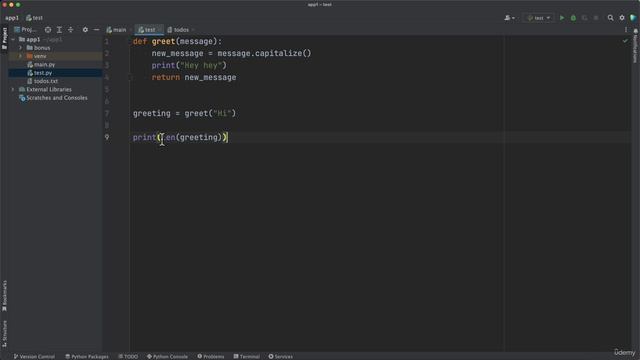Expand the External Libraries node arrow
640x360 pixels.
click(x=13, y=89)
